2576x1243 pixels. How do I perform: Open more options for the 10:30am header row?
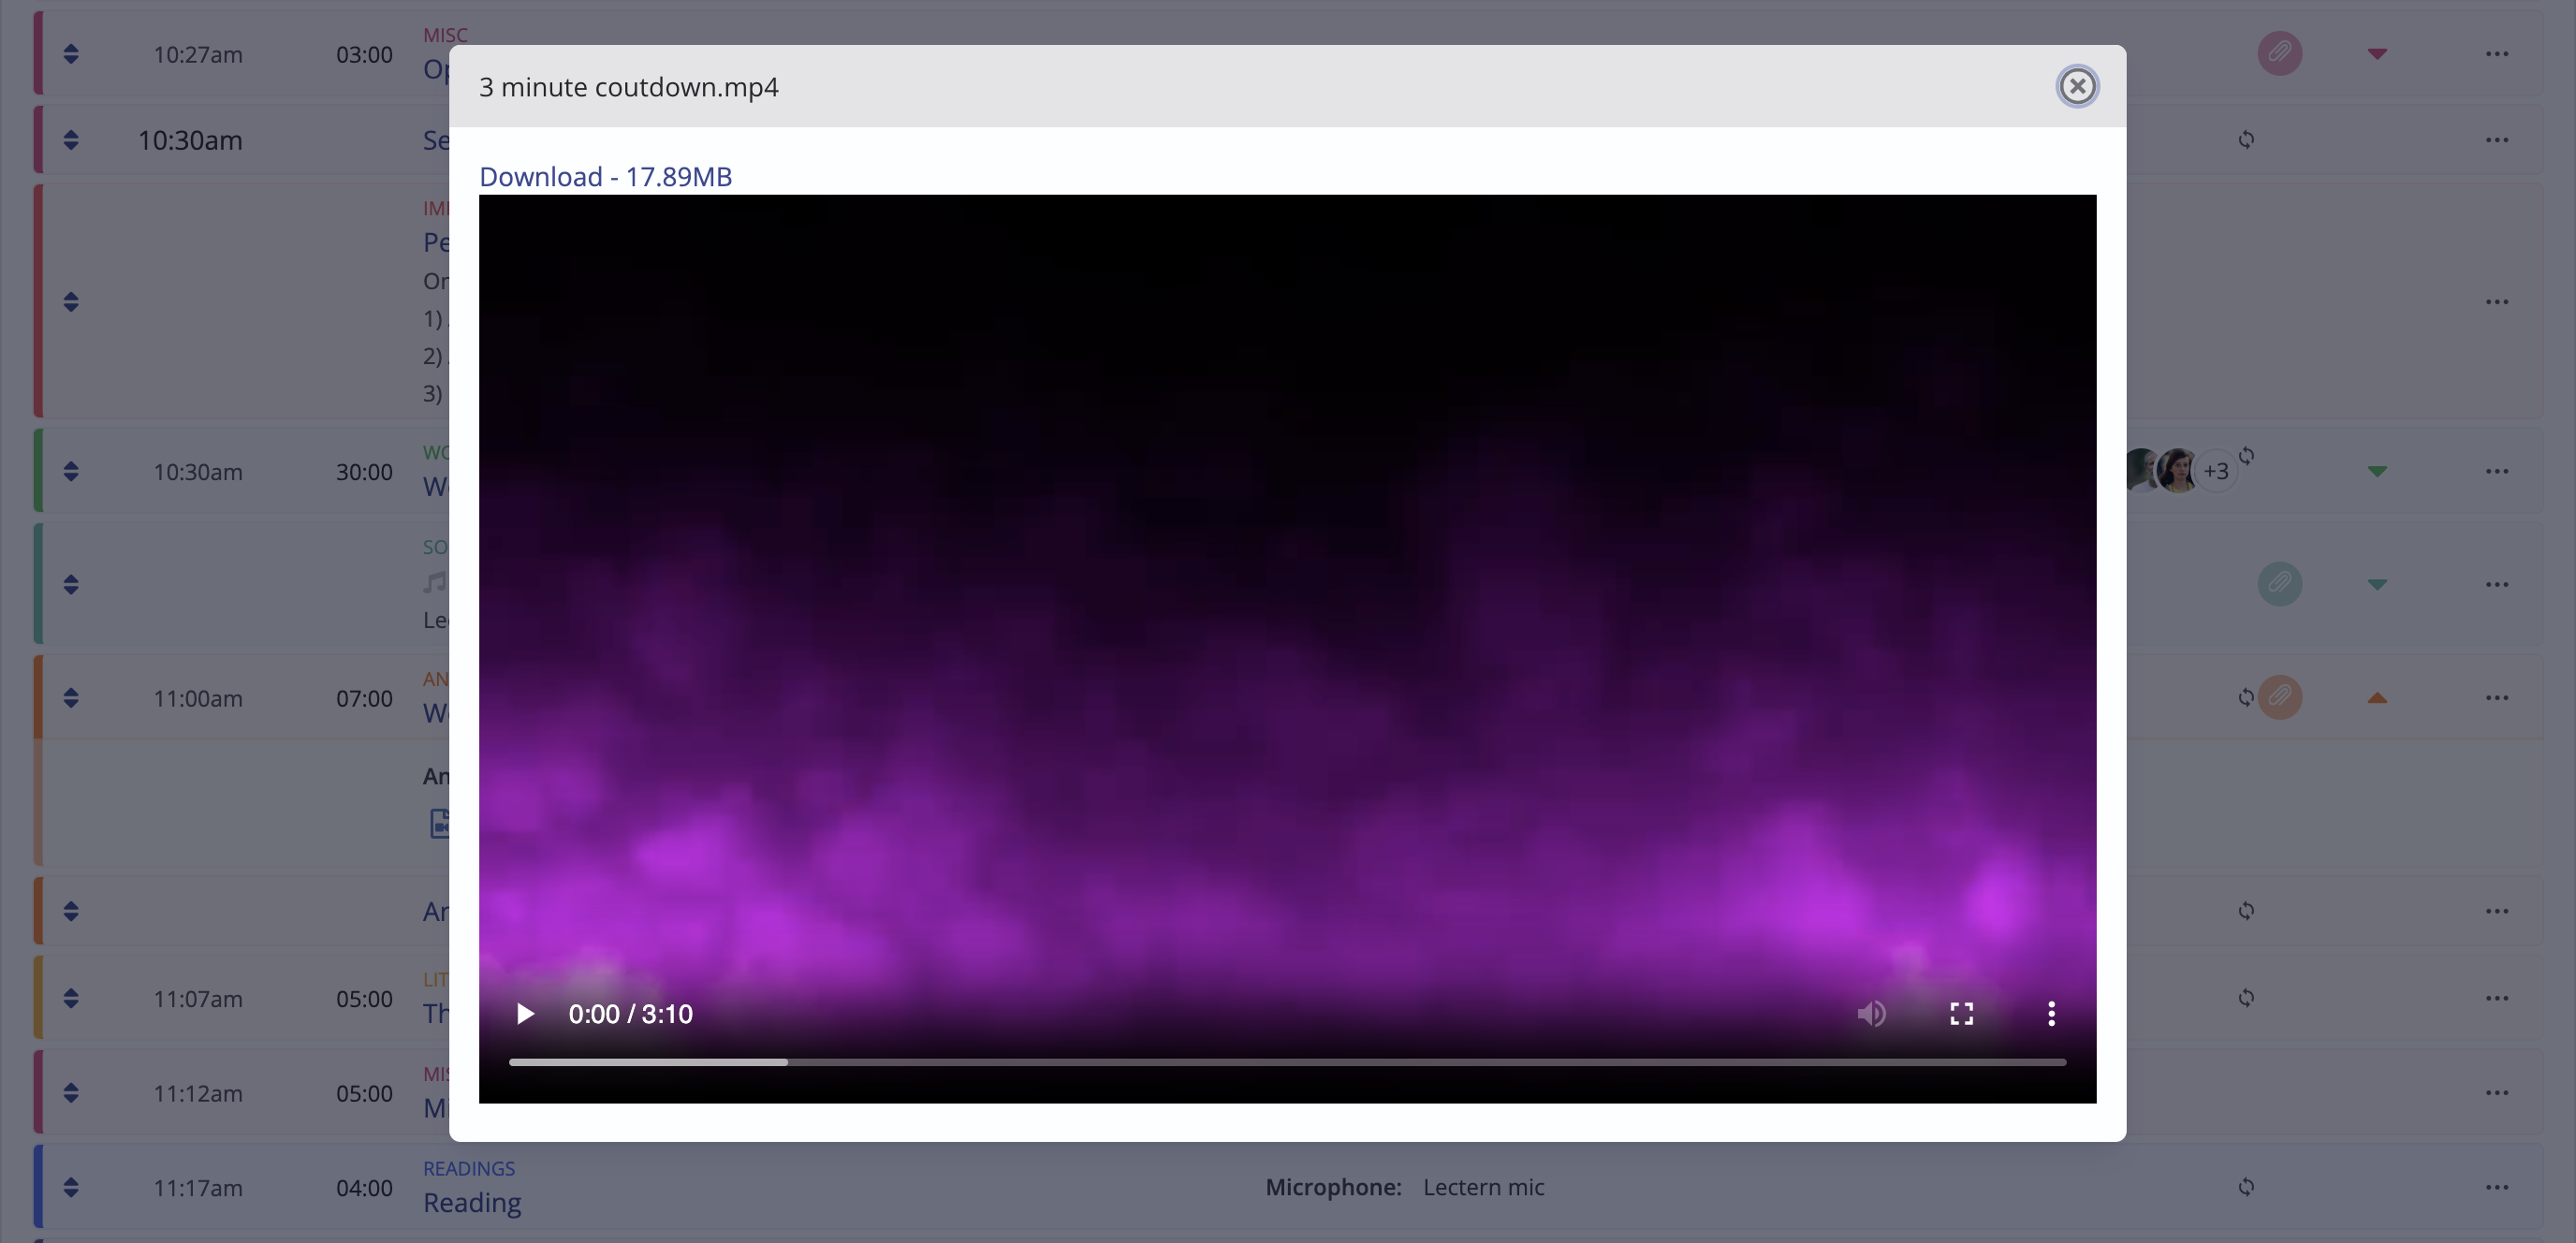pos(2497,140)
